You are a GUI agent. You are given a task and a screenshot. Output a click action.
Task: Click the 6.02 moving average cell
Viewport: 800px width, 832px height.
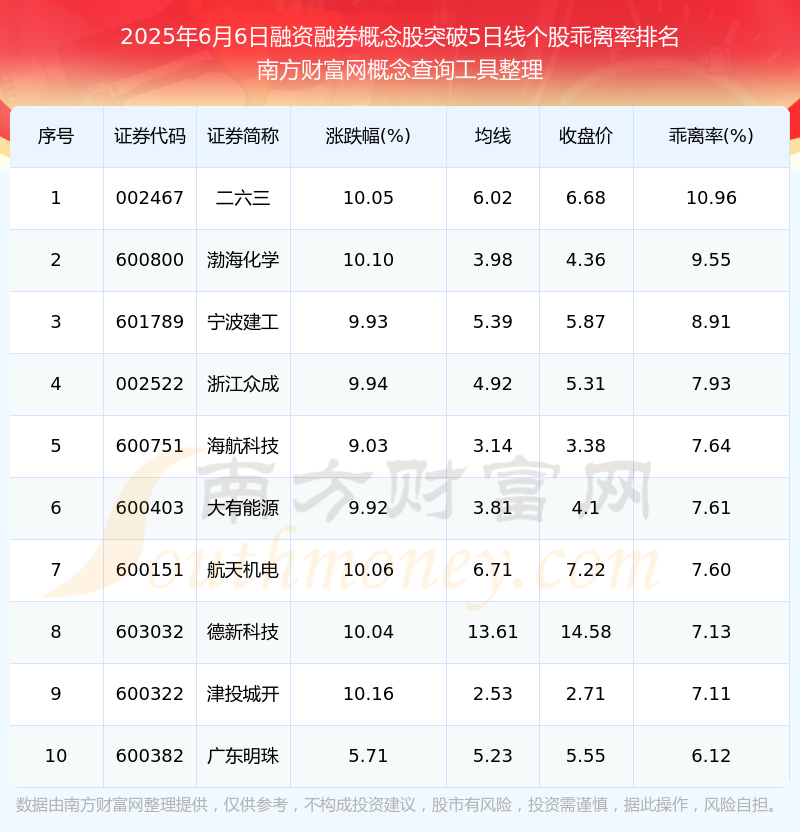[x=492, y=198]
